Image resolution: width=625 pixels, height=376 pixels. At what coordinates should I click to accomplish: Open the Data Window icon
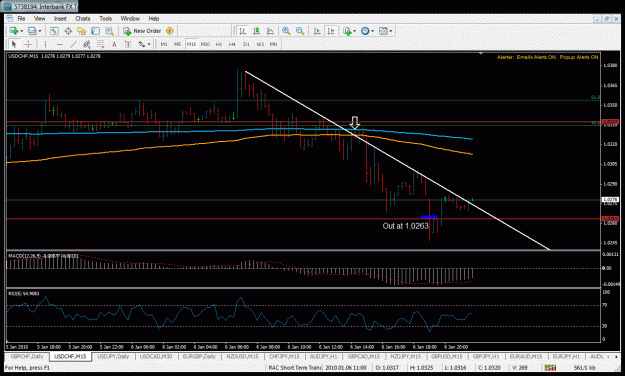coord(68,31)
